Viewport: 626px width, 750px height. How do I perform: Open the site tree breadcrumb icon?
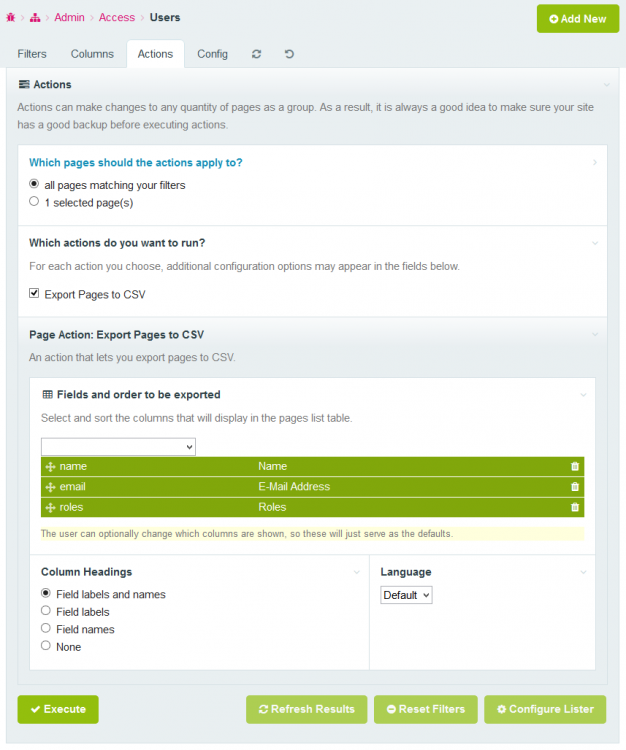tap(35, 18)
